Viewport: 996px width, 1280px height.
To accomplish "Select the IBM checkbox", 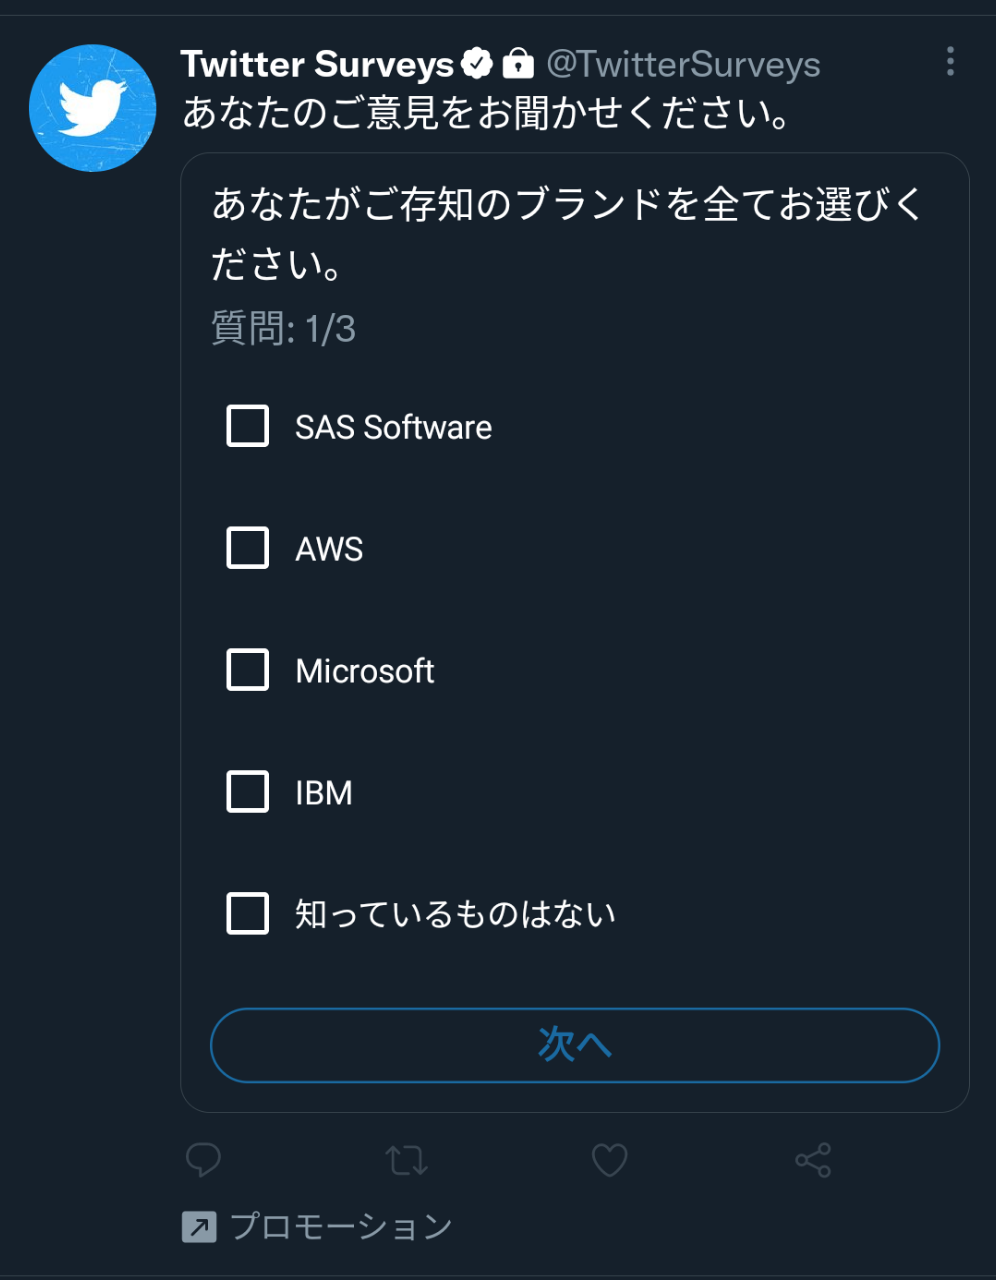I will (x=248, y=792).
